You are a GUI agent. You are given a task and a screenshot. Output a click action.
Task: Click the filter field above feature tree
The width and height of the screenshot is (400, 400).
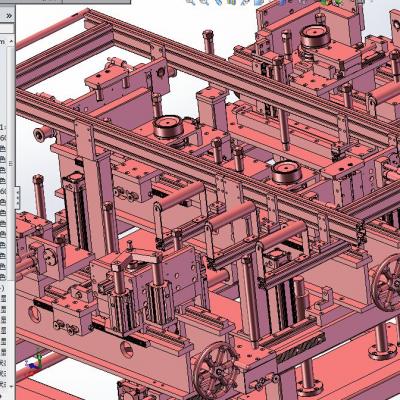[x=7, y=28]
